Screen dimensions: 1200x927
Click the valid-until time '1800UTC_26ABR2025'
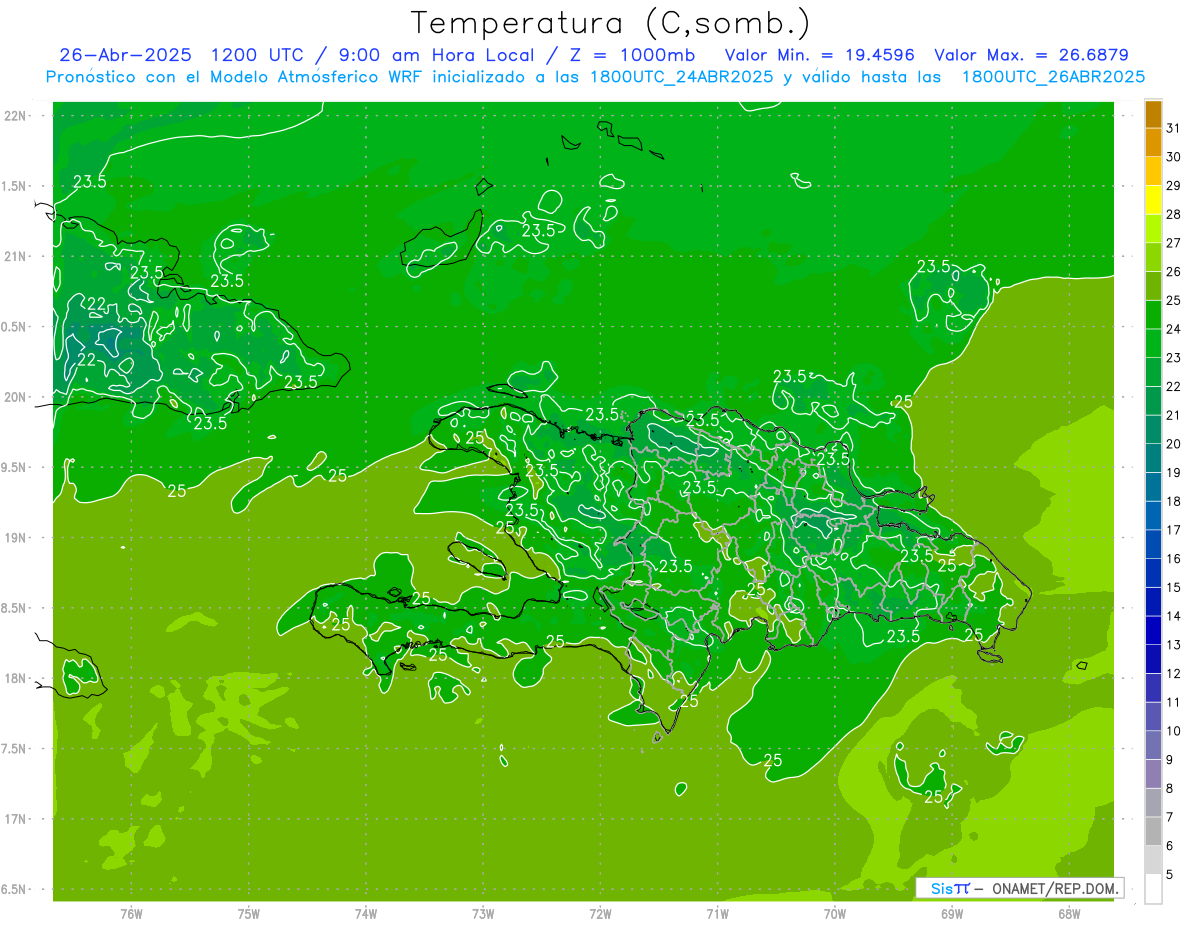click(x=1053, y=77)
